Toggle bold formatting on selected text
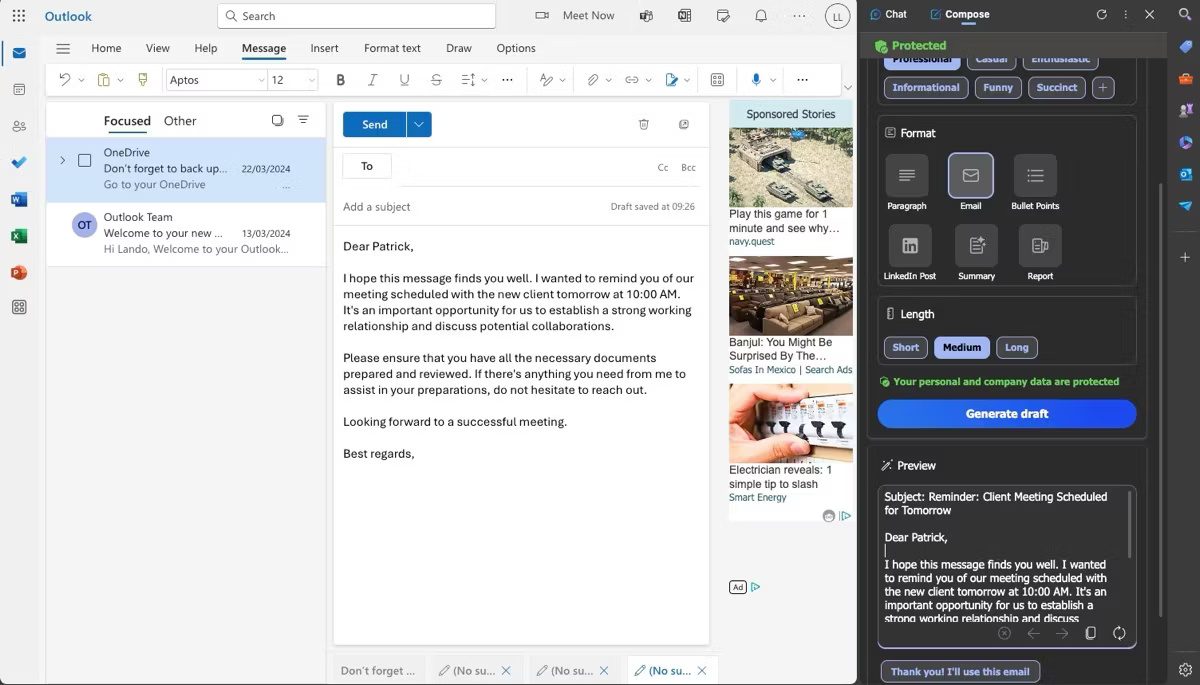 [340, 79]
